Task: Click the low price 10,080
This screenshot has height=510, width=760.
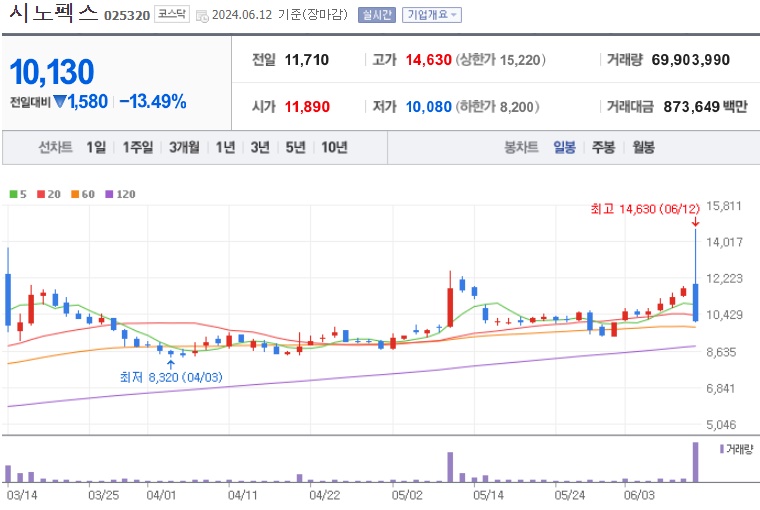Action: click(x=428, y=106)
